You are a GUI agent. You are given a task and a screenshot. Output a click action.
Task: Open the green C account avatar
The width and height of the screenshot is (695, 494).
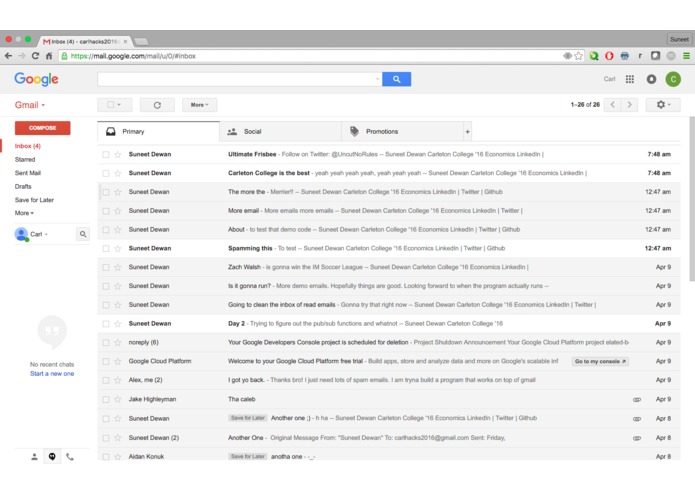coord(673,79)
